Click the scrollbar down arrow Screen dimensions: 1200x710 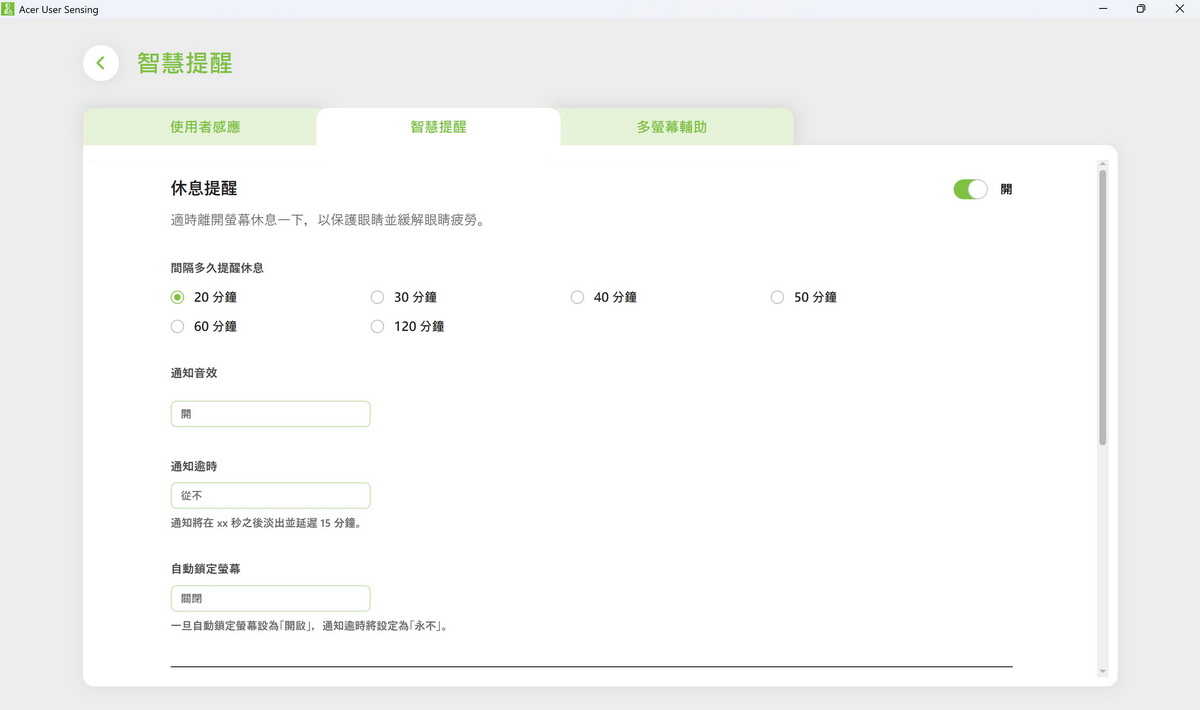1103,671
